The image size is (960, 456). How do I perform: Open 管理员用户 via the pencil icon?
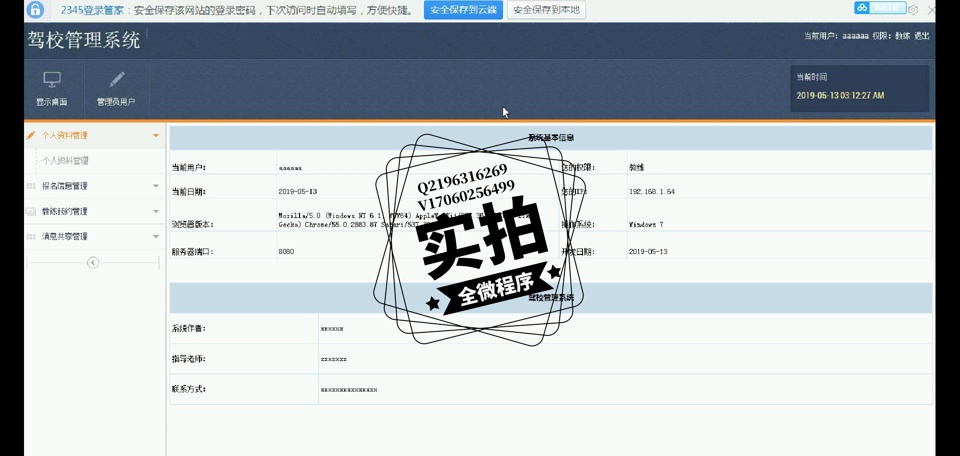coord(117,80)
